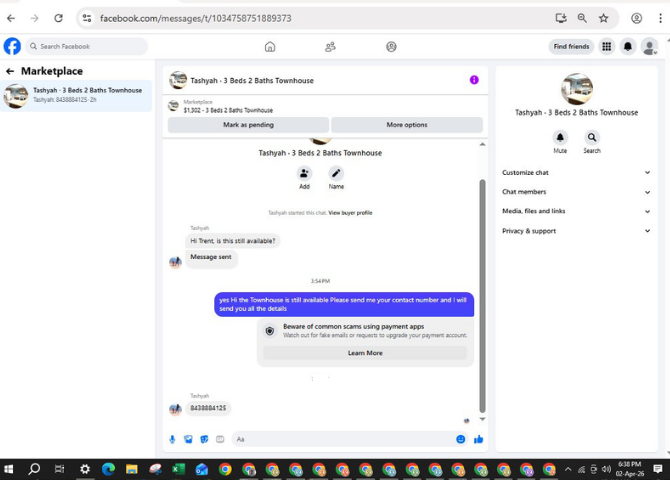The height and width of the screenshot is (480, 670).
Task: Click the 'Hi Trent, is this still available?' message
Action: coord(233,241)
